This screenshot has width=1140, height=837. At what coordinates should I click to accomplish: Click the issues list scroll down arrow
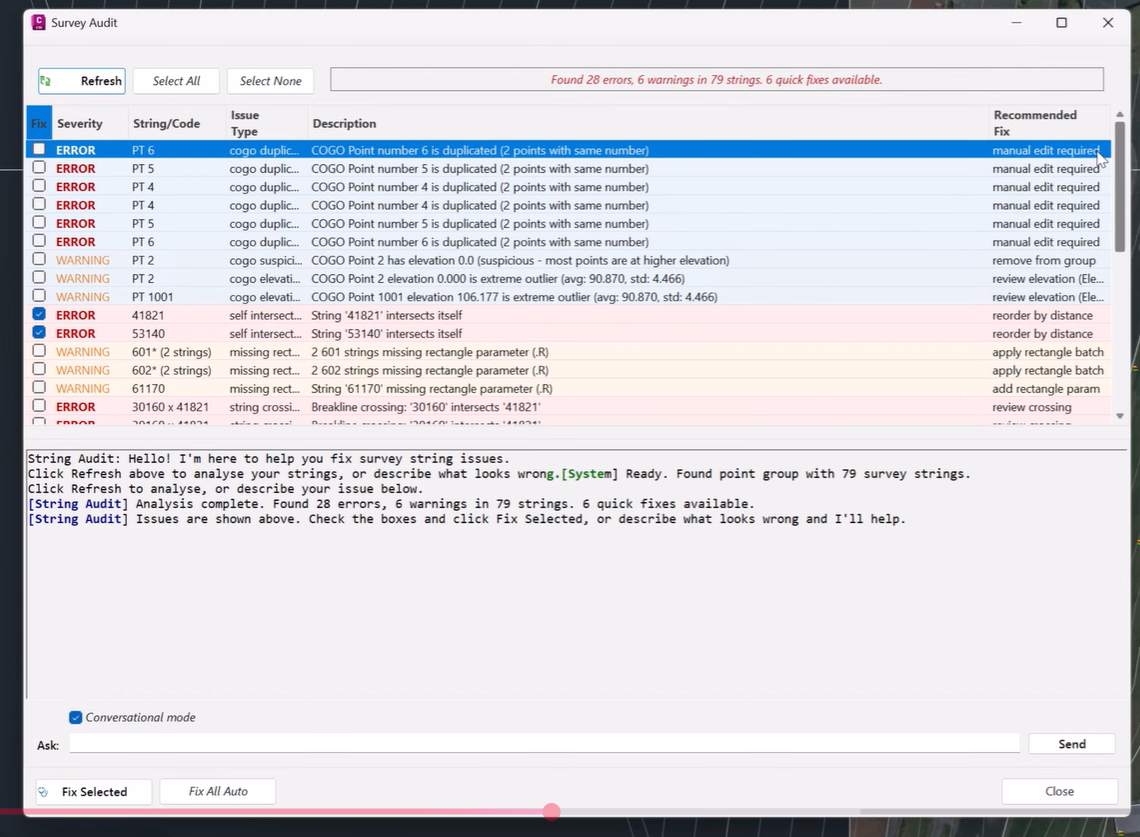(x=1120, y=416)
